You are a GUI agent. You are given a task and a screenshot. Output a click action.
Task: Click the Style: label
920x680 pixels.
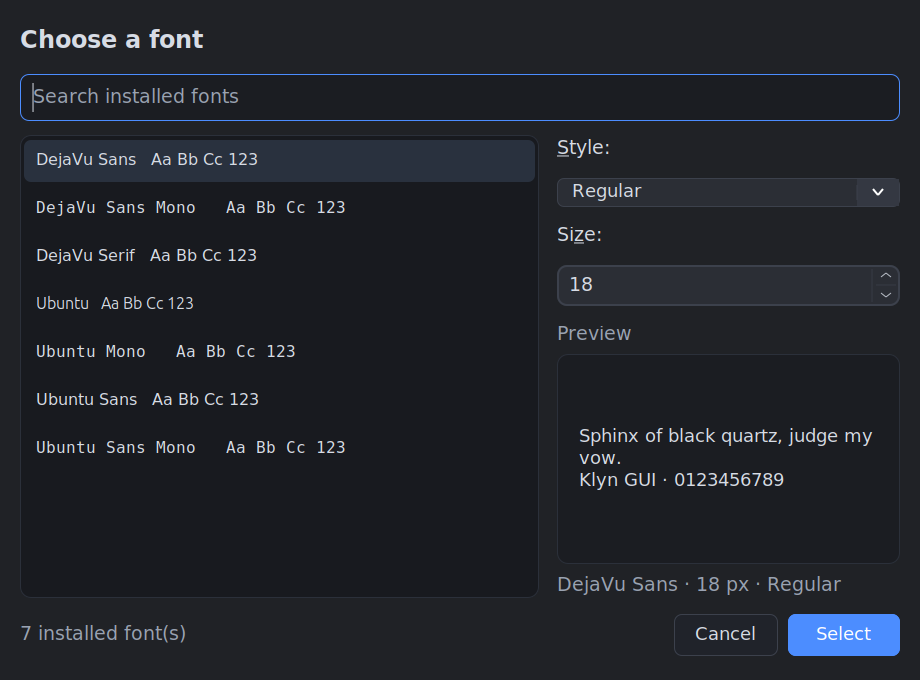coord(583,148)
